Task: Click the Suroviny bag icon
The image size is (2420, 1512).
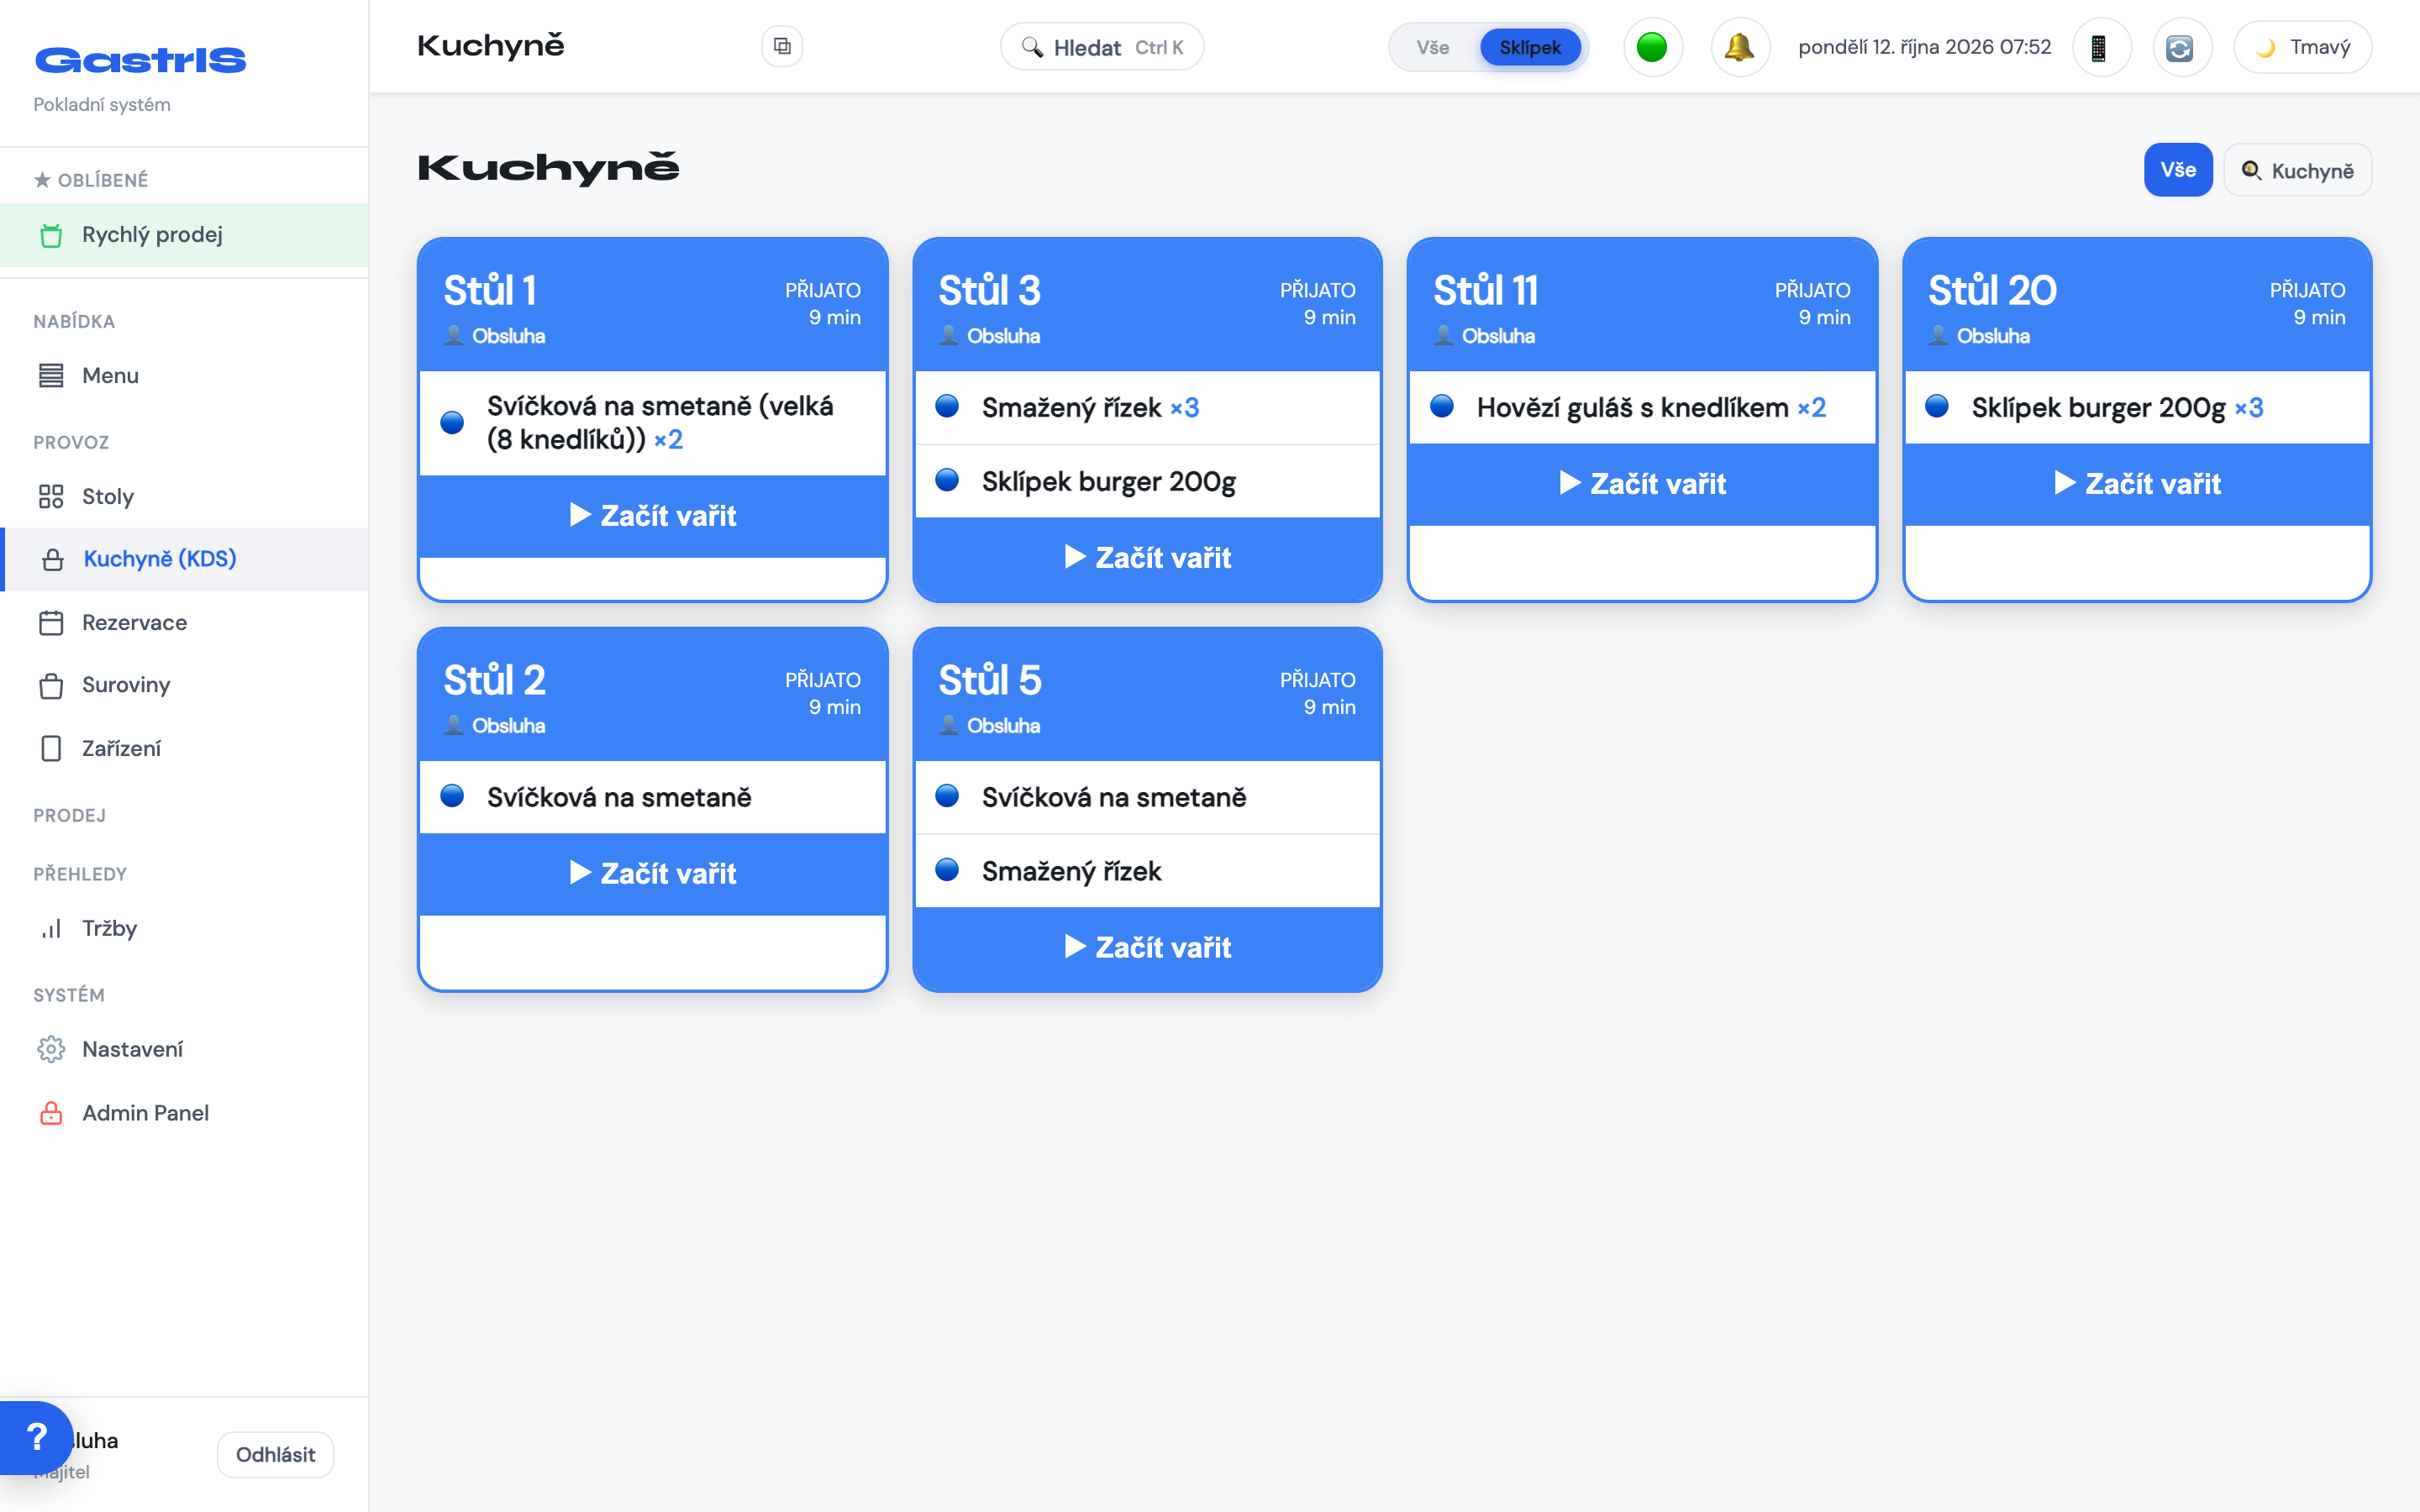Action: pyautogui.click(x=51, y=686)
